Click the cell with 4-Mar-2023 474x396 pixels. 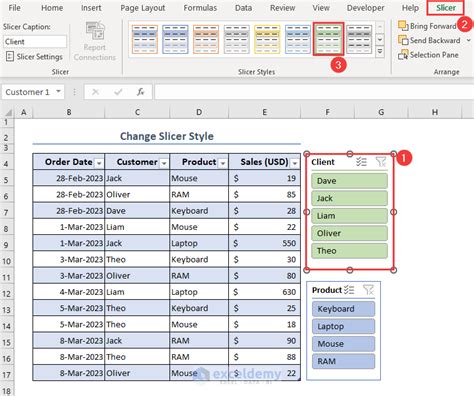pos(69,292)
